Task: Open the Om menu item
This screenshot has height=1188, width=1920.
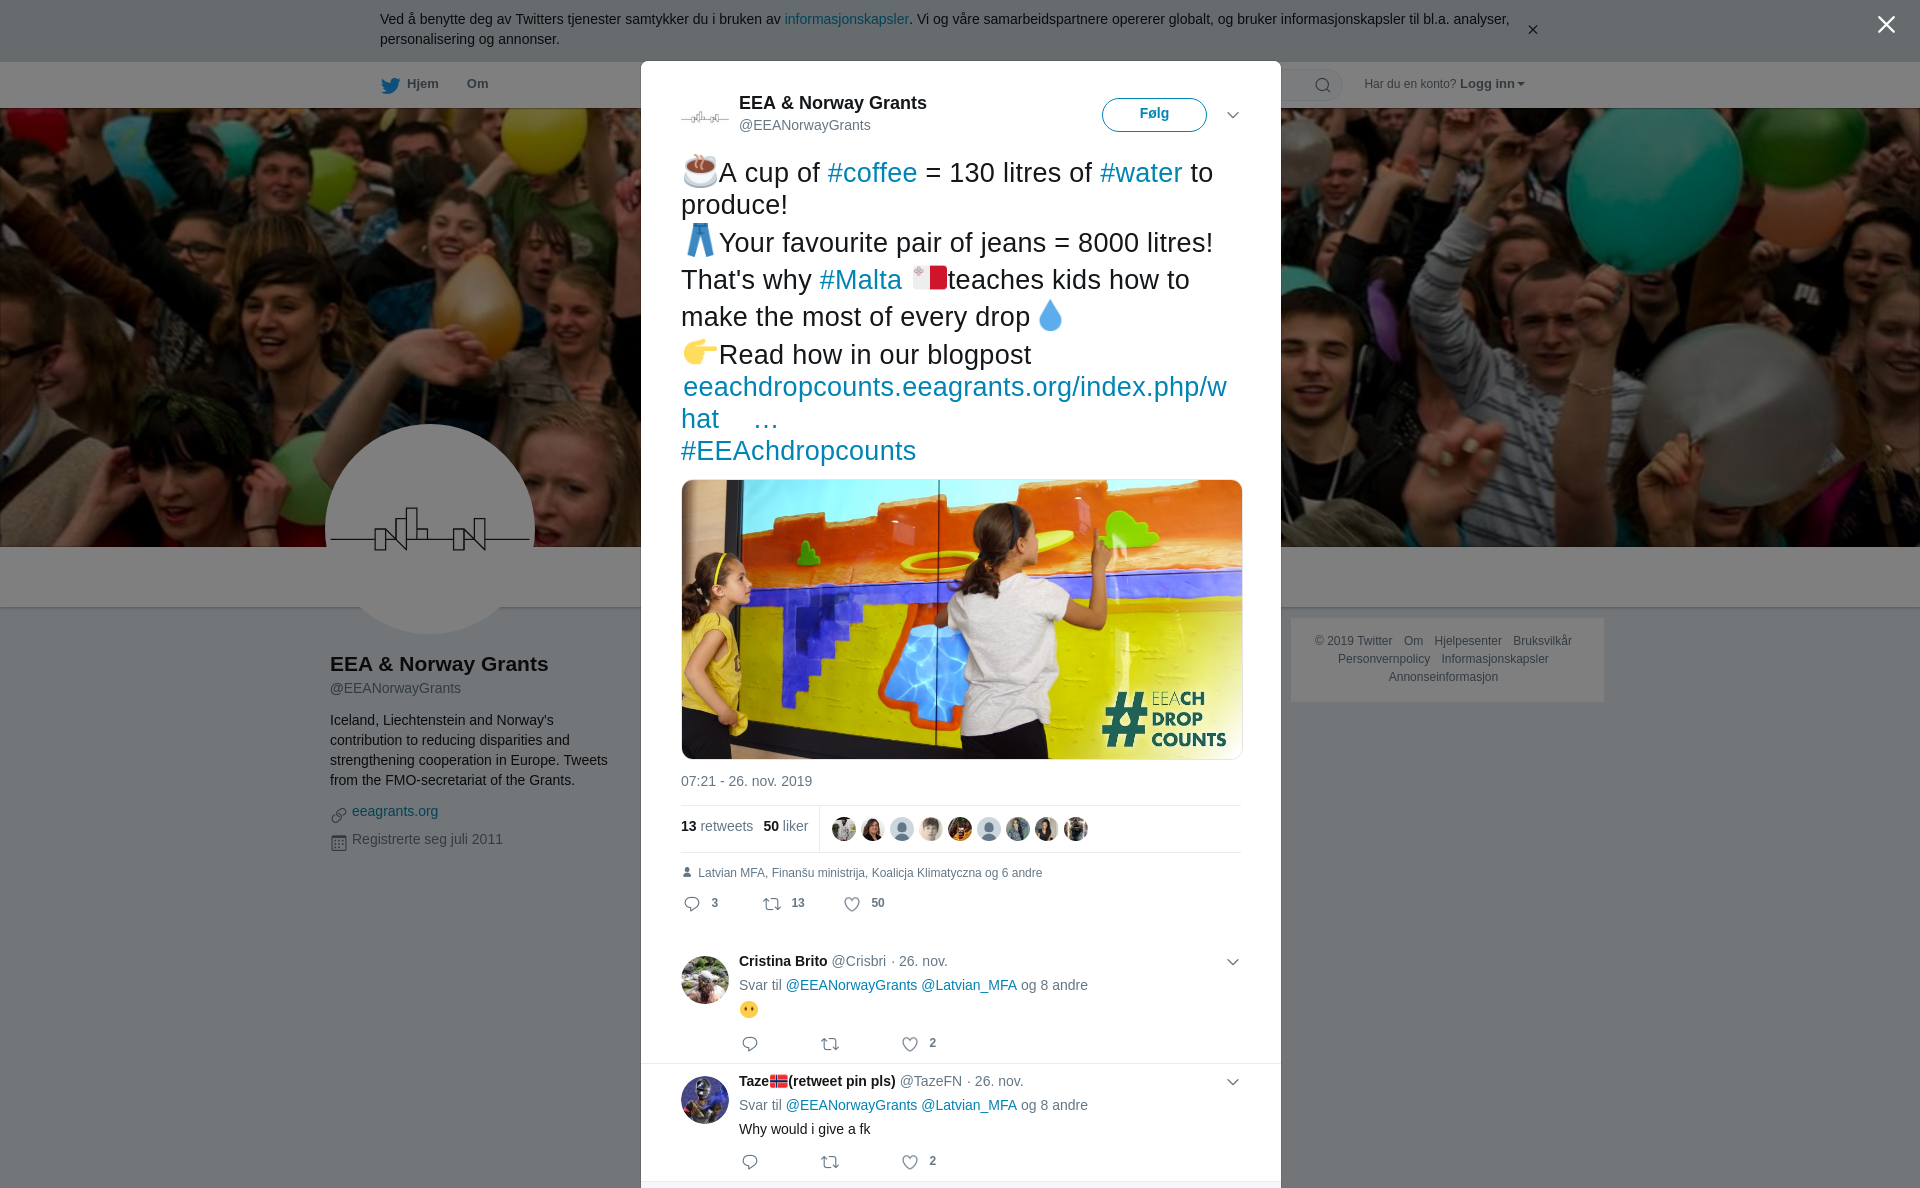Action: [477, 84]
